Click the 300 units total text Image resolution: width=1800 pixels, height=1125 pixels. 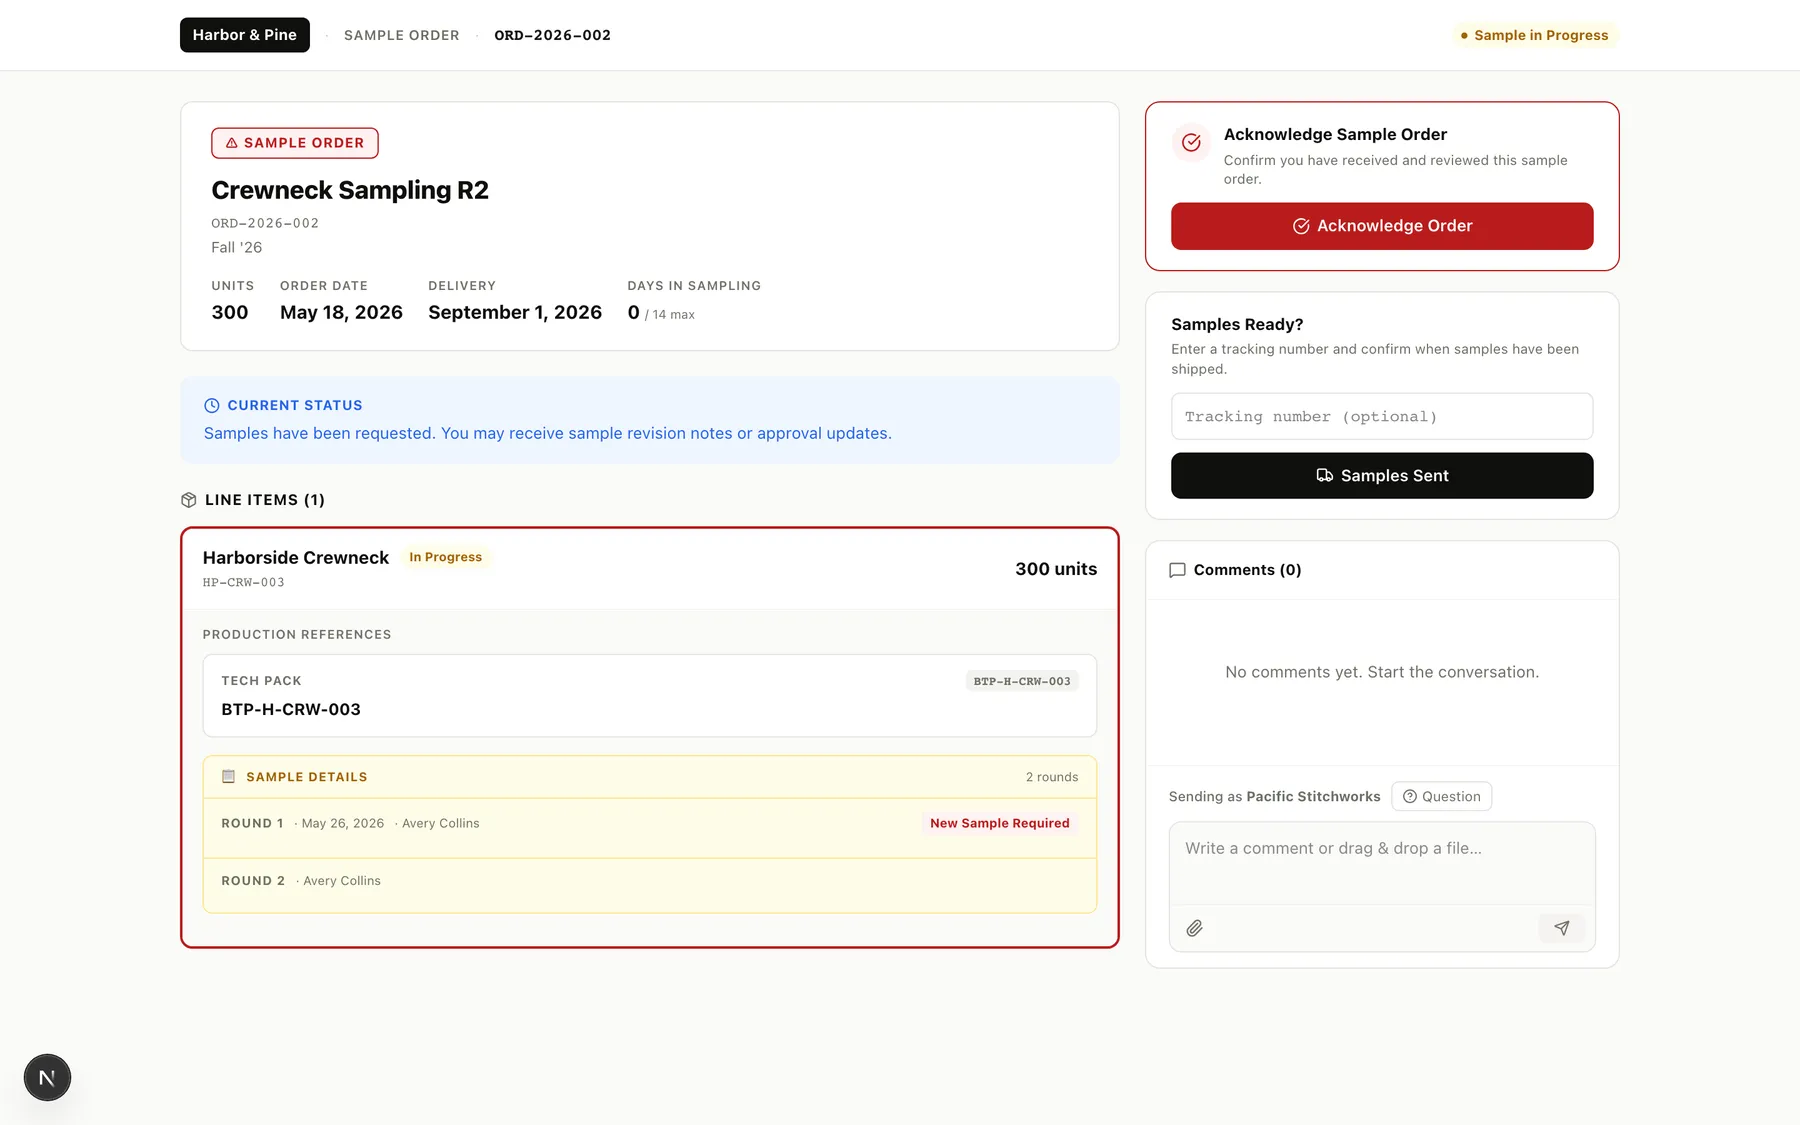1056,569
